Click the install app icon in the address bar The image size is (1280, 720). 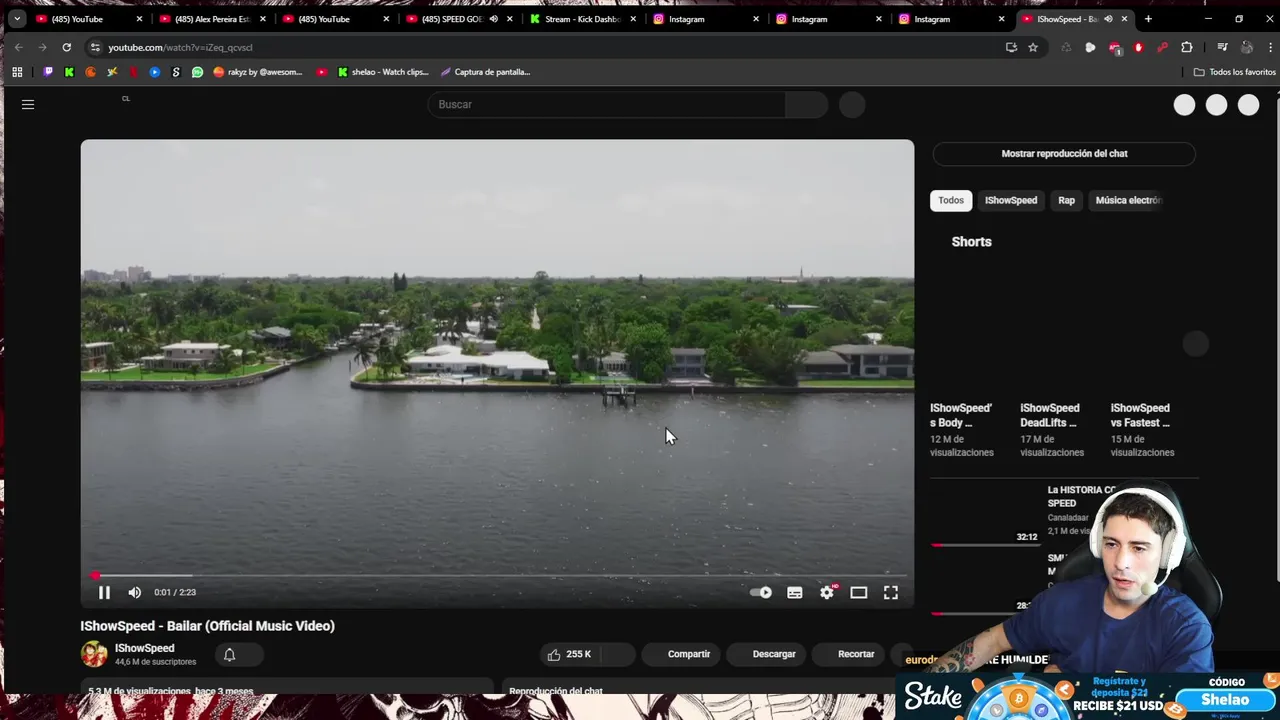(x=1011, y=47)
